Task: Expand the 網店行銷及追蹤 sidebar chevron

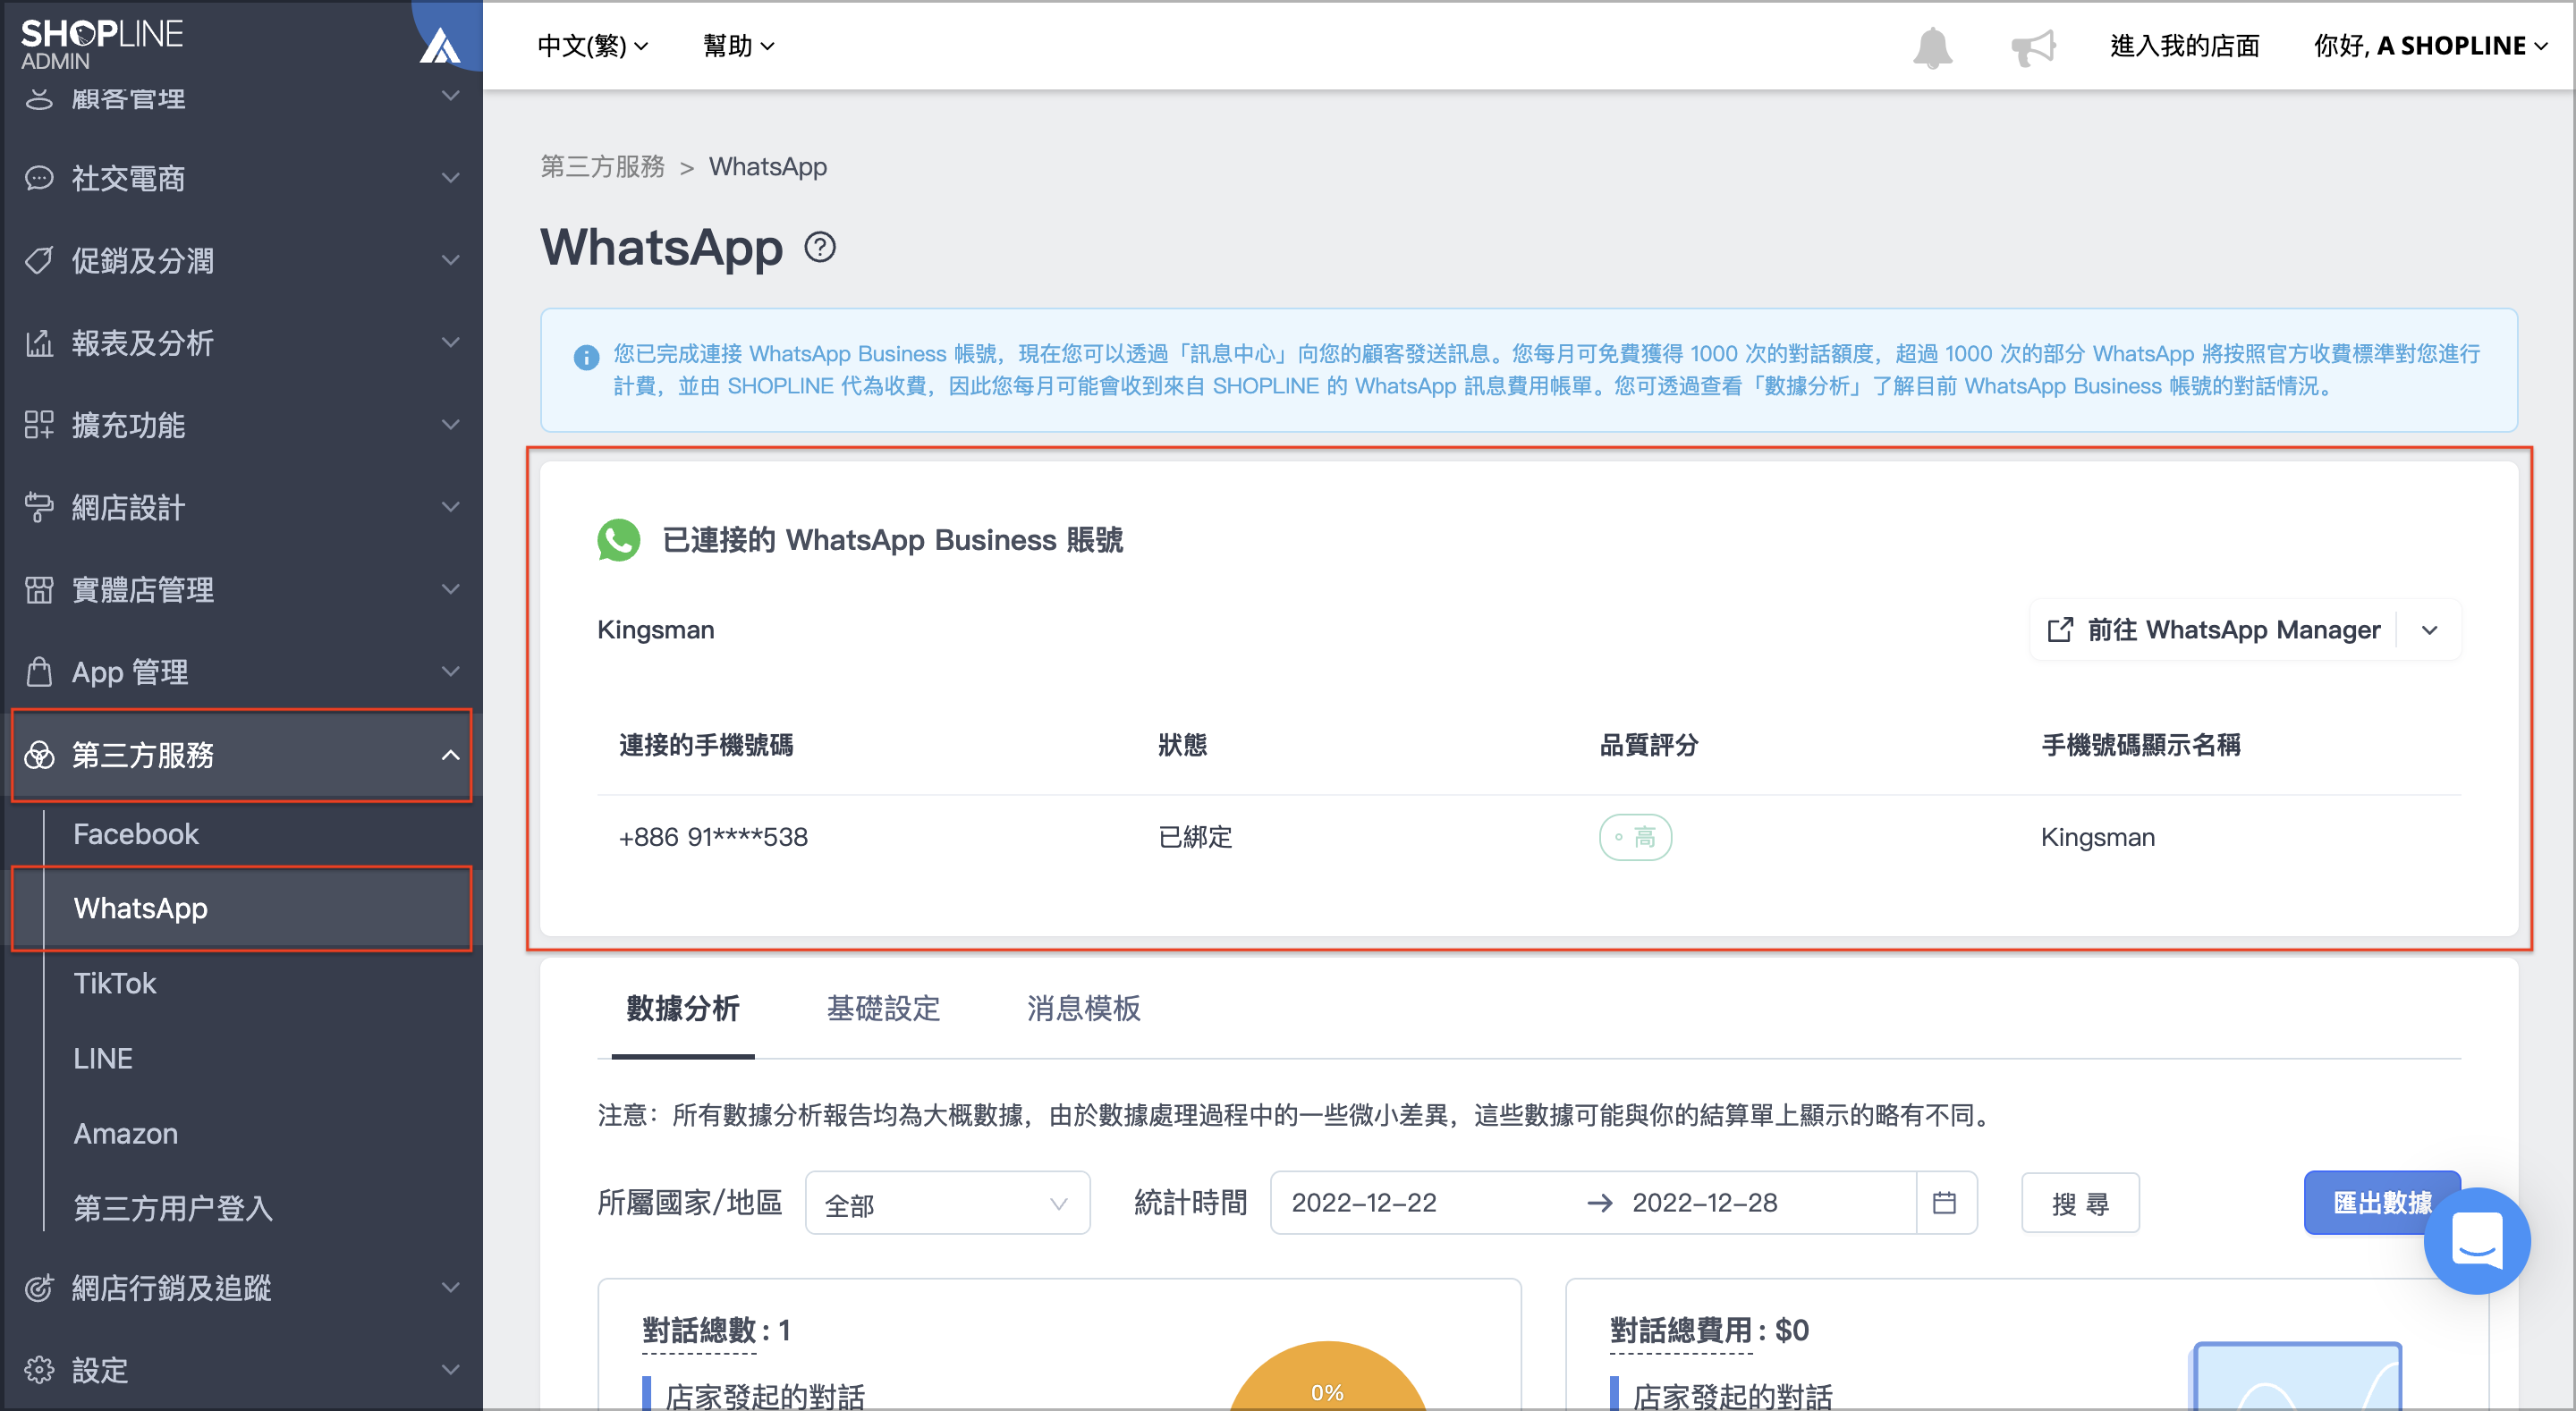Action: pos(451,1287)
